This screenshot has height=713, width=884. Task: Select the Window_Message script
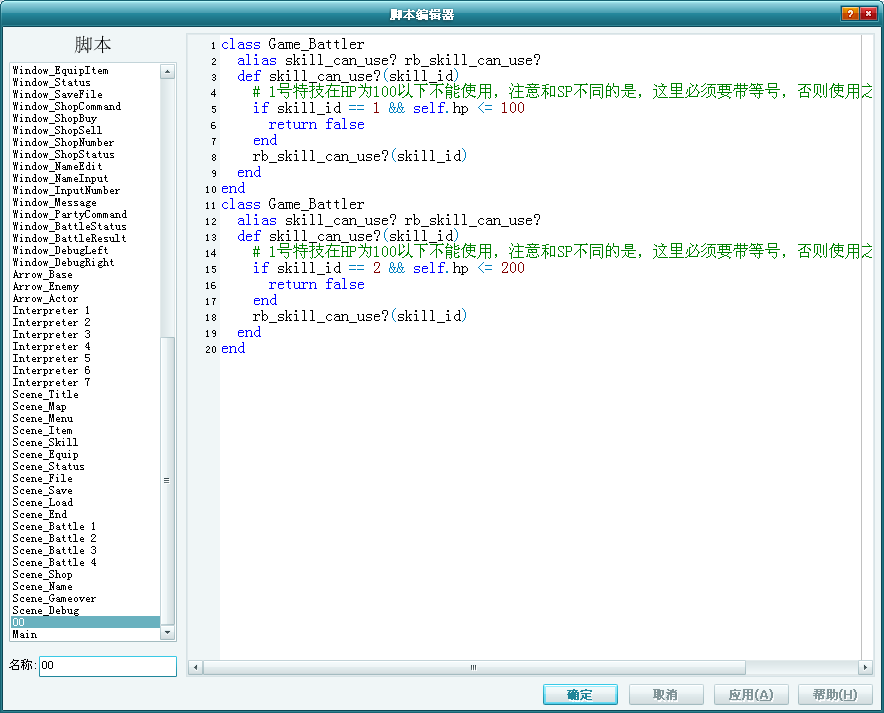click(85, 202)
